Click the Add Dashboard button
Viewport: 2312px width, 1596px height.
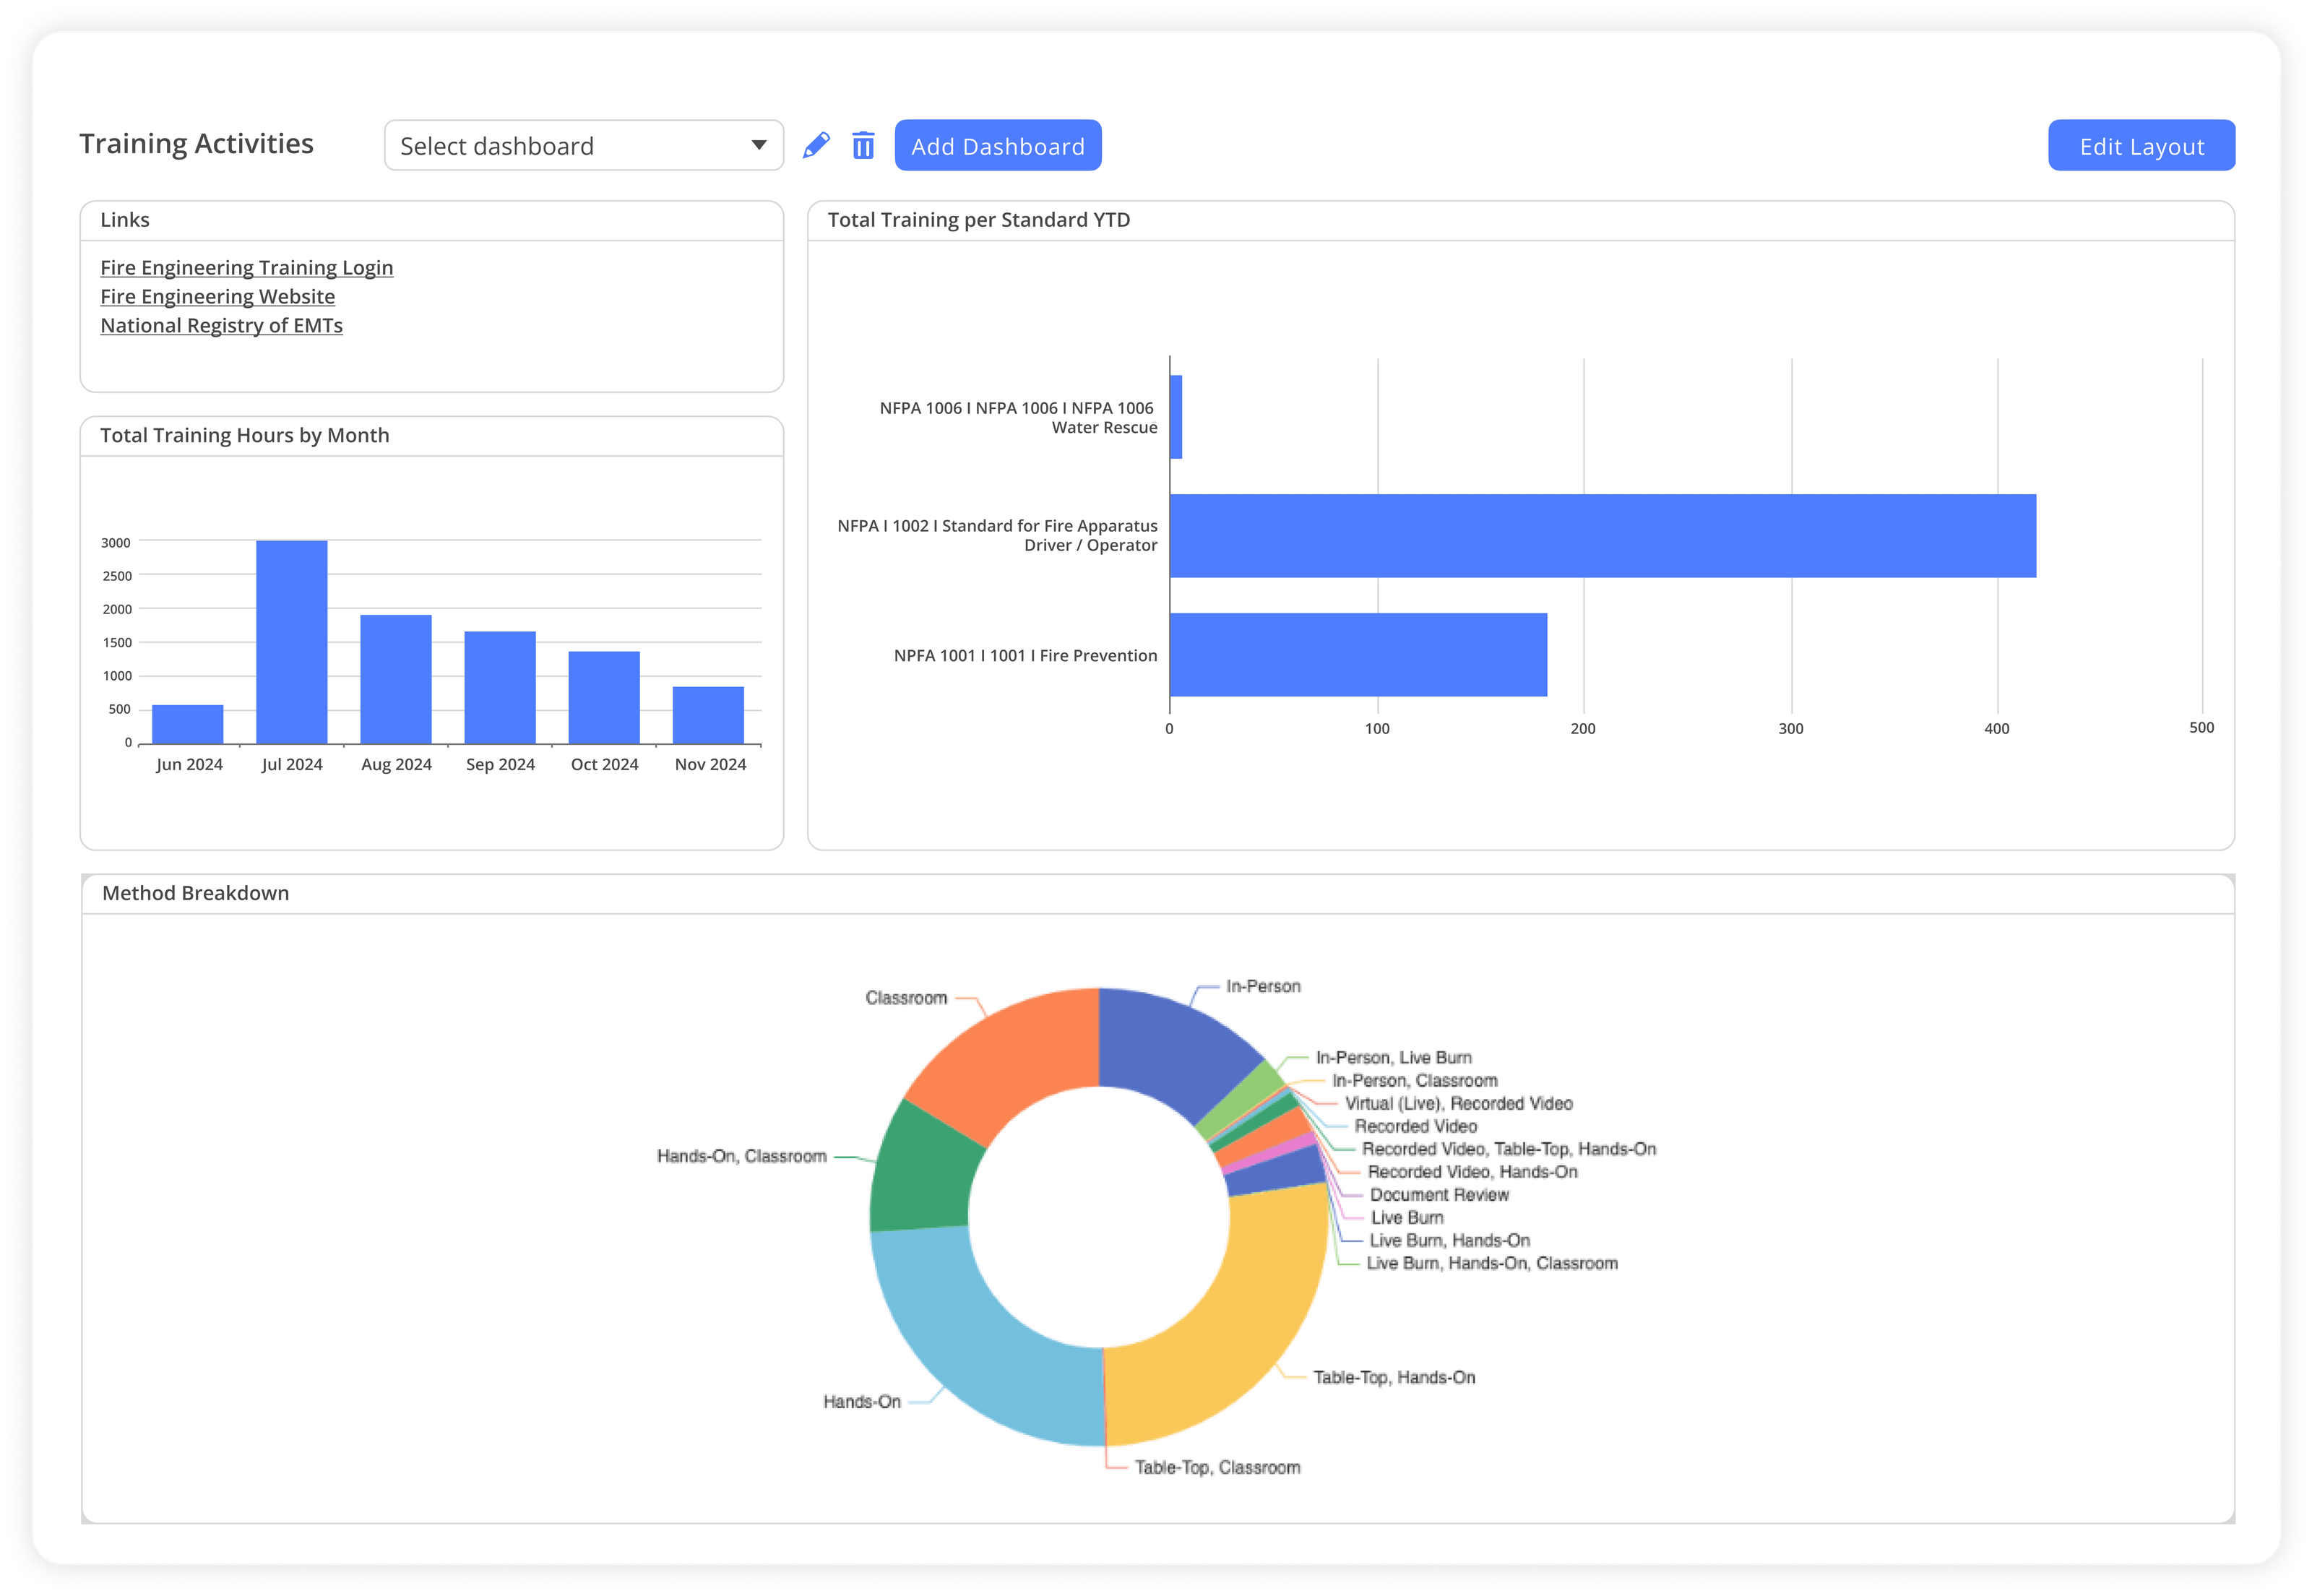(x=997, y=145)
